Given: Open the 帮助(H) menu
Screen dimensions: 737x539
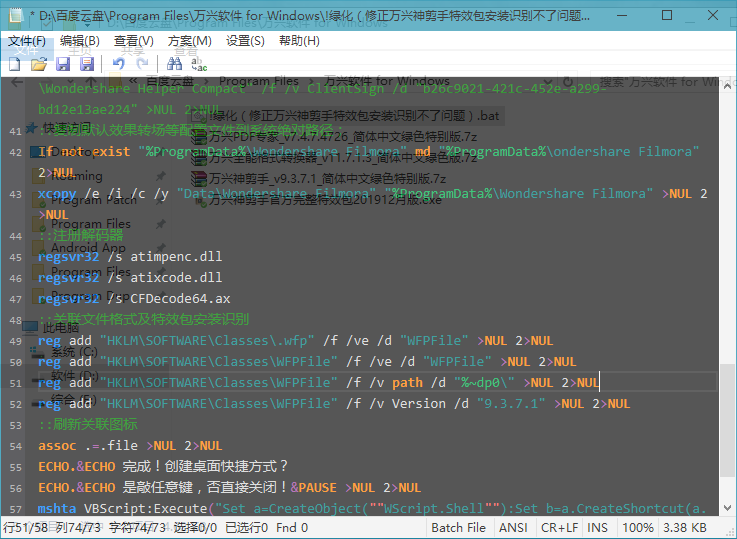Looking at the screenshot, I should pyautogui.click(x=299, y=41).
